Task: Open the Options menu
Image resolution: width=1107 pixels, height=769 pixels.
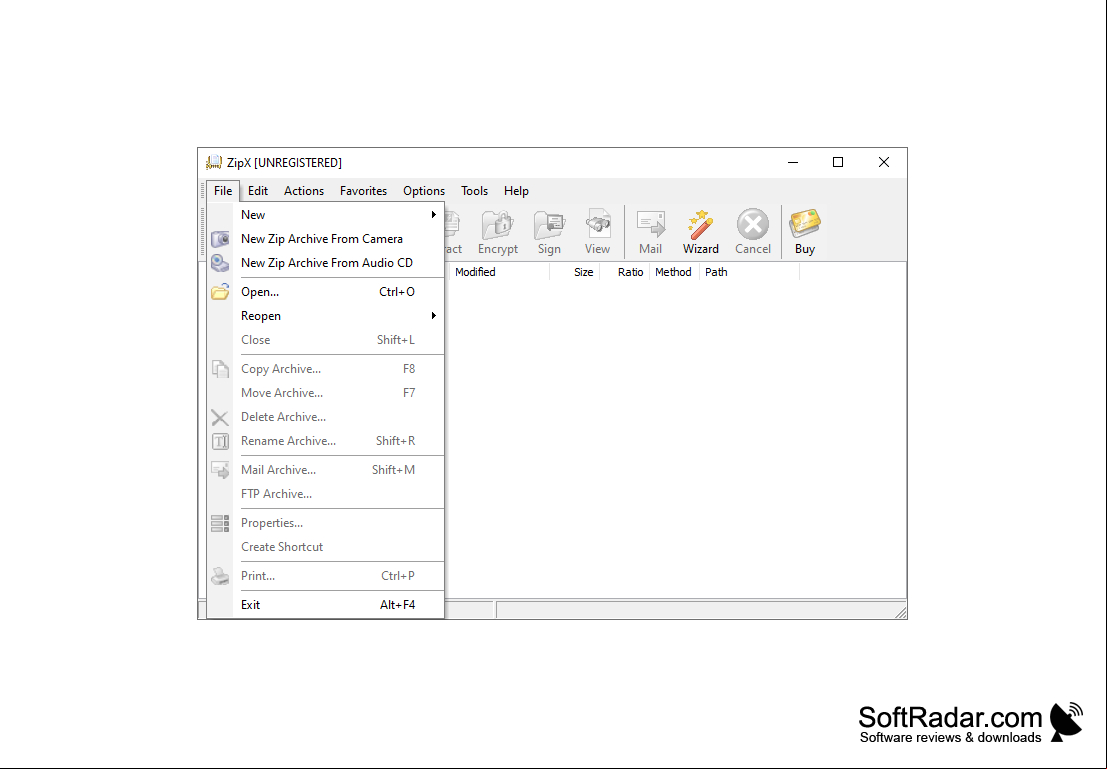Action: point(424,191)
